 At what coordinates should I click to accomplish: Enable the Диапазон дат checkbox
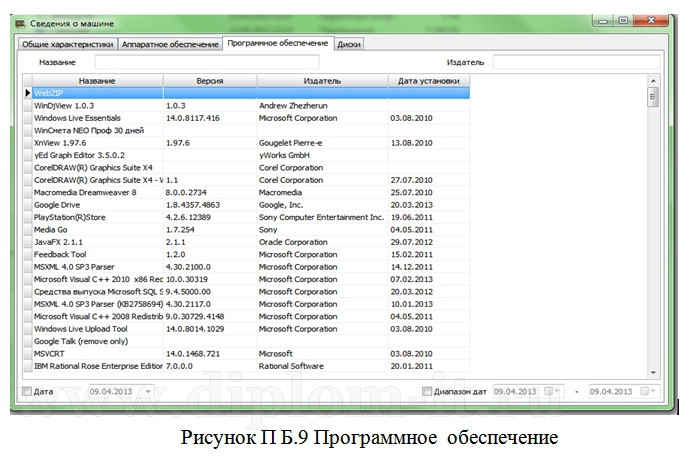pos(427,391)
